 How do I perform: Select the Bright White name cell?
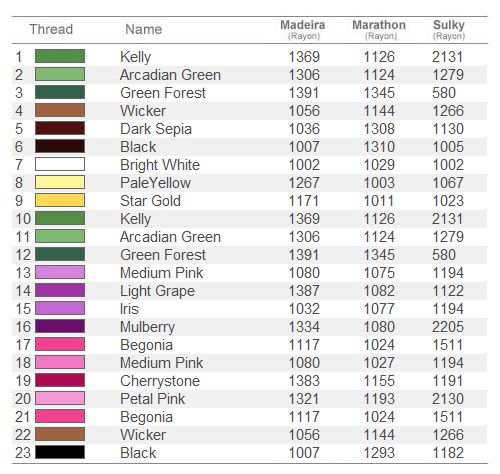[x=160, y=165]
